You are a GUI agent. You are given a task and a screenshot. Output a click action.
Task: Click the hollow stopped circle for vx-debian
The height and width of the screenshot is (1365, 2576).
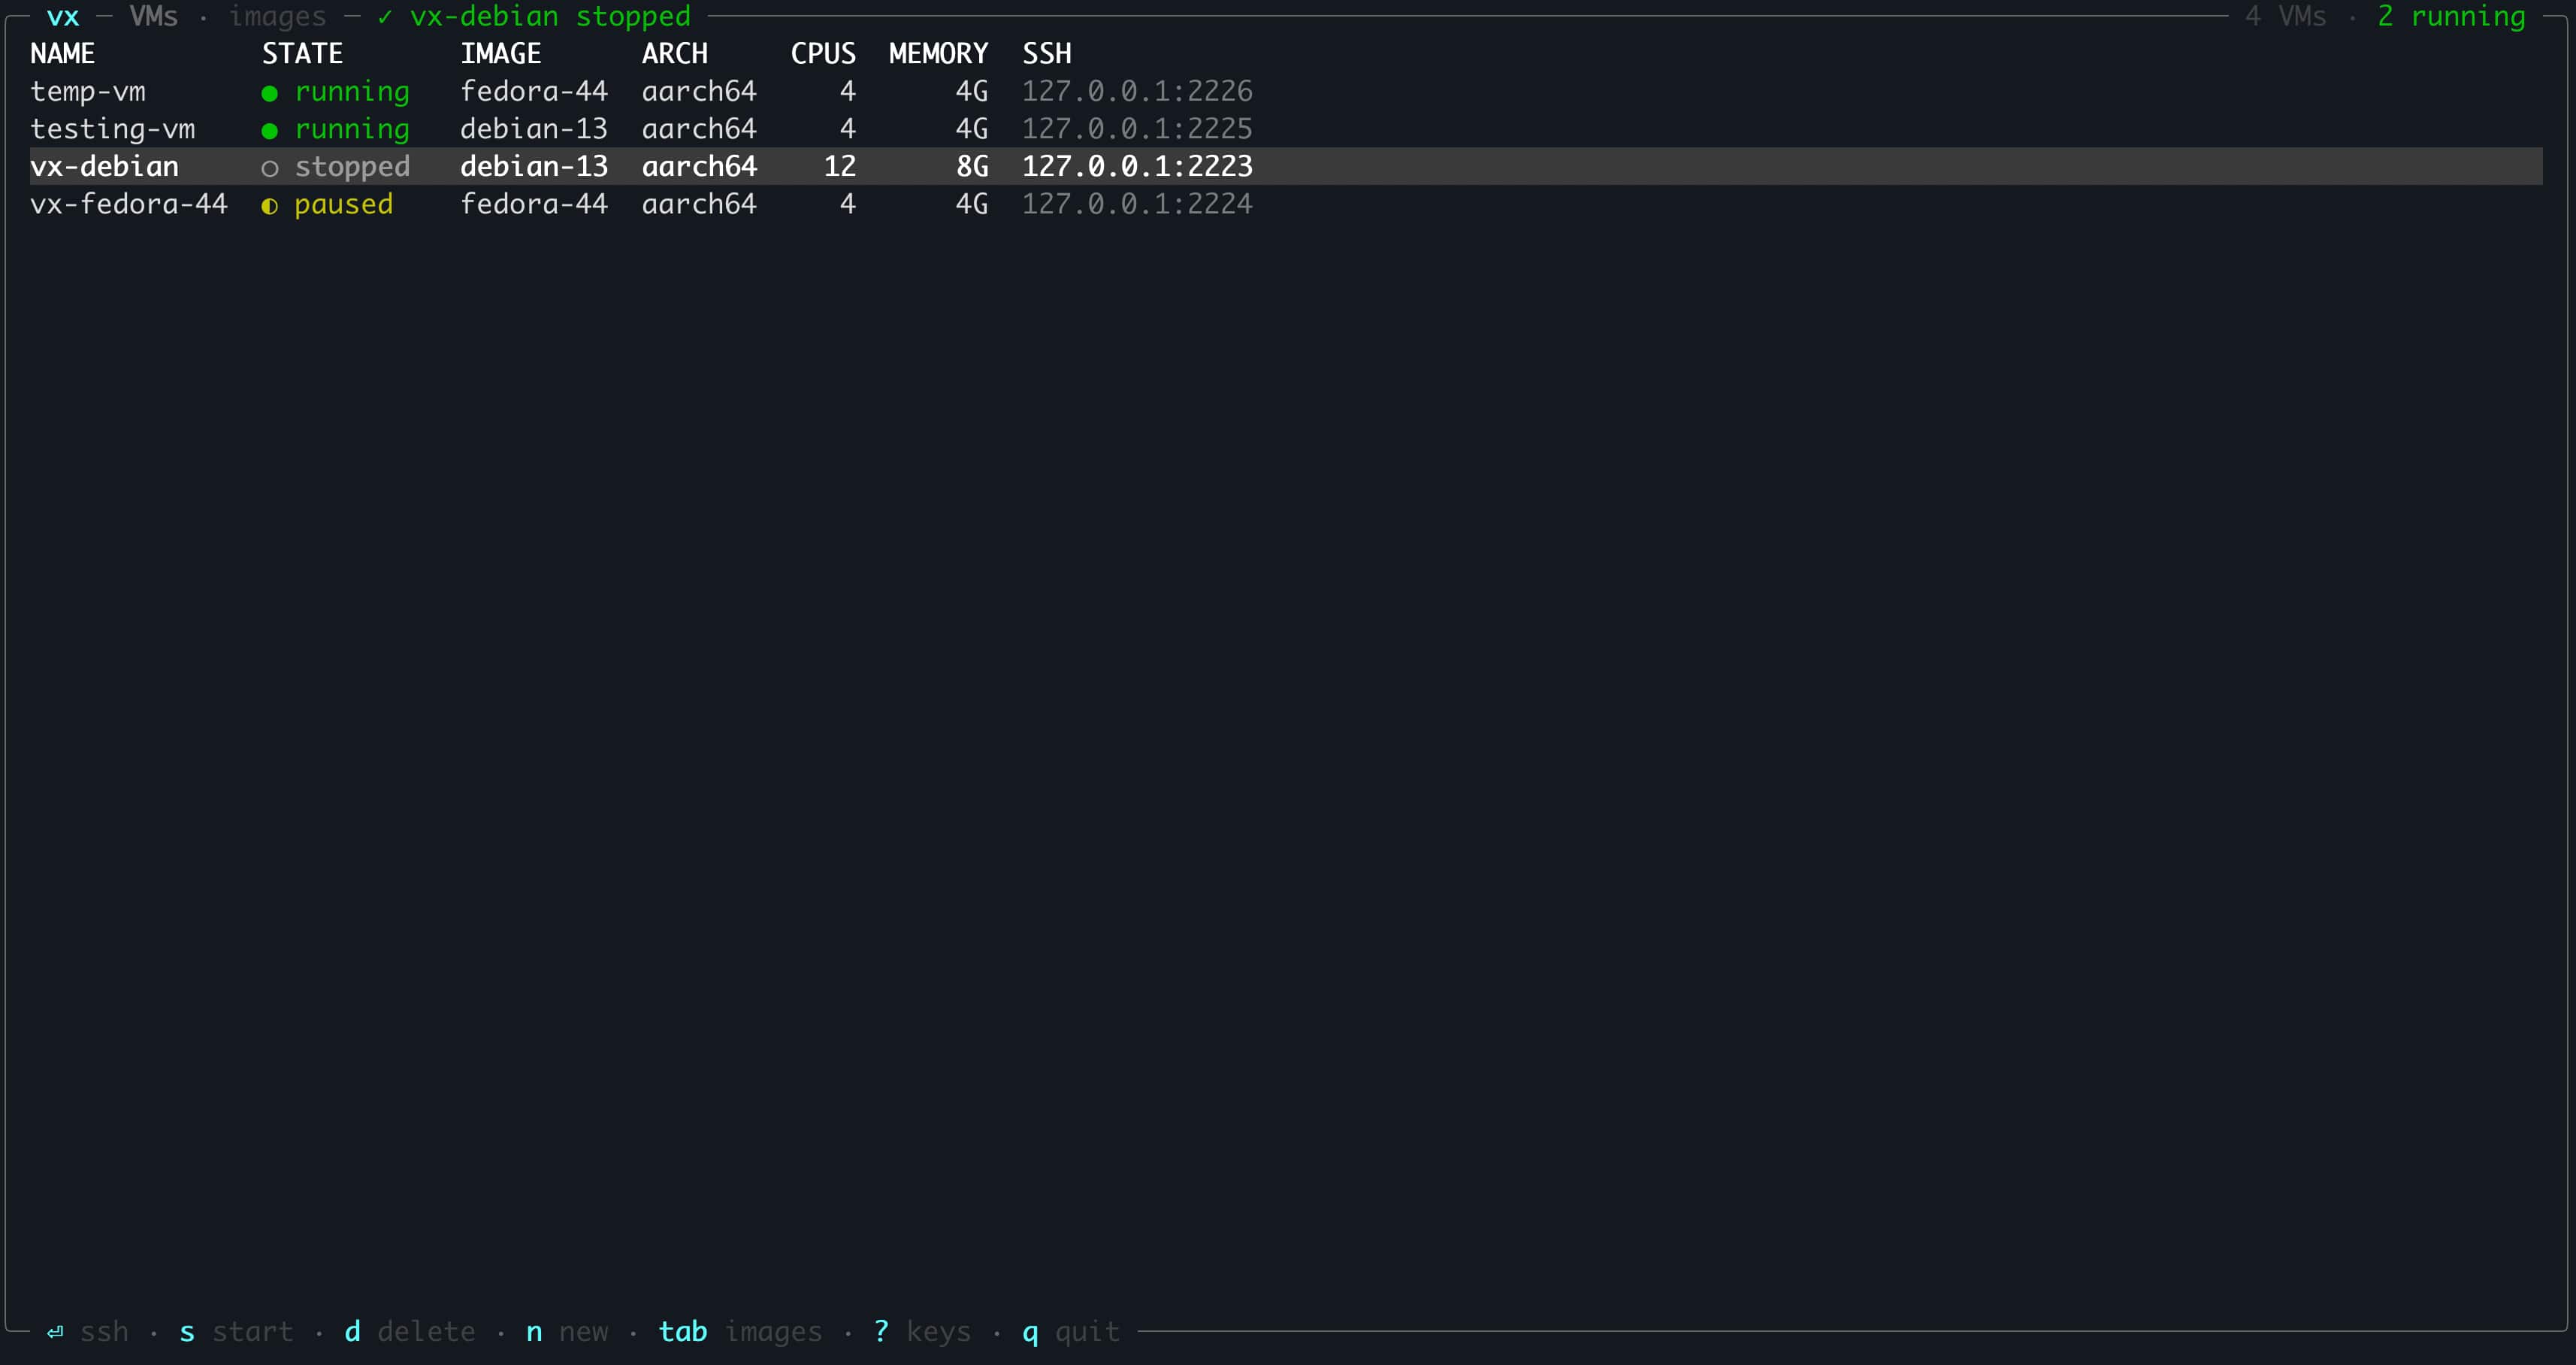tap(269, 168)
